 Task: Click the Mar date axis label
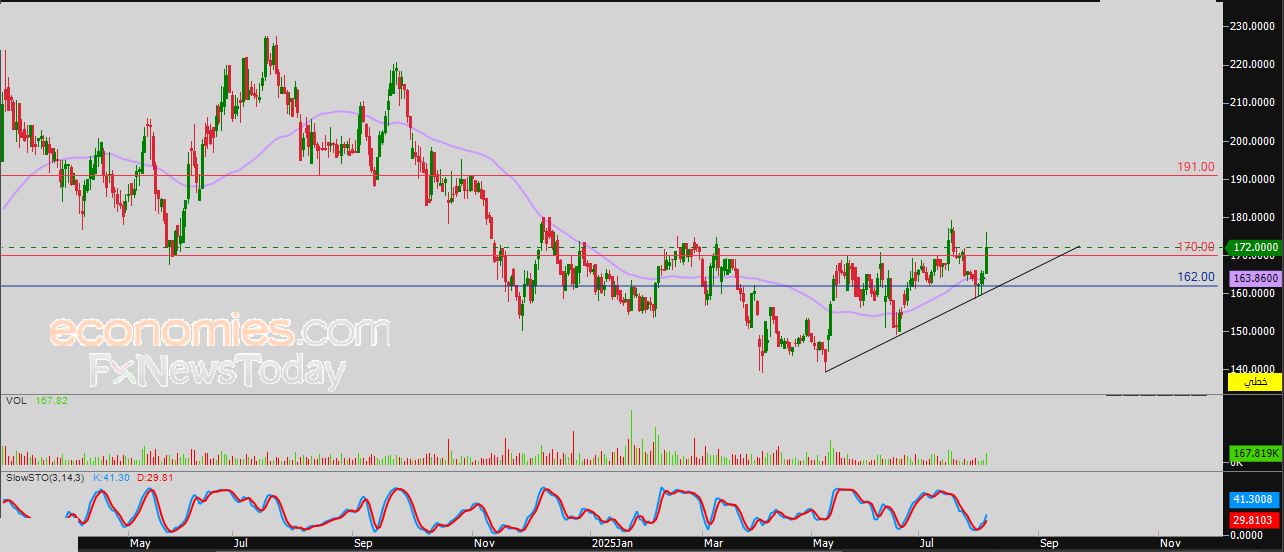pos(714,544)
